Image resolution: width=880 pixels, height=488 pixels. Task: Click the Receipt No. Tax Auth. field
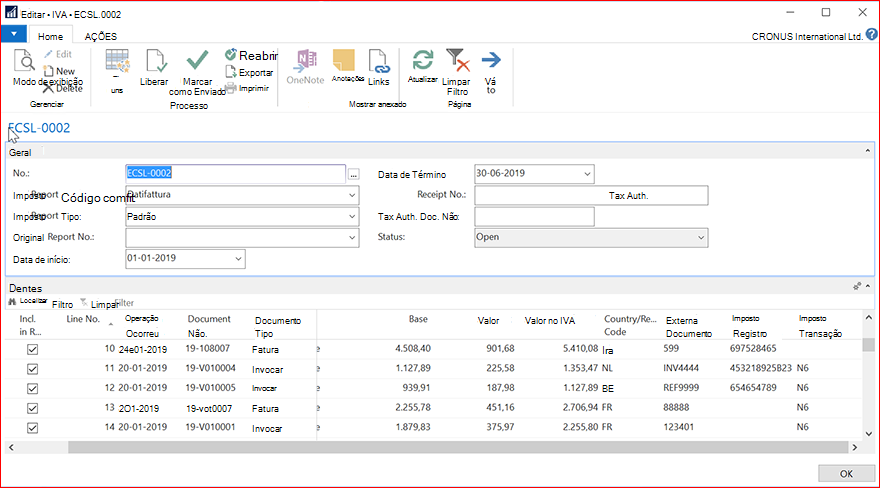pyautogui.click(x=591, y=195)
